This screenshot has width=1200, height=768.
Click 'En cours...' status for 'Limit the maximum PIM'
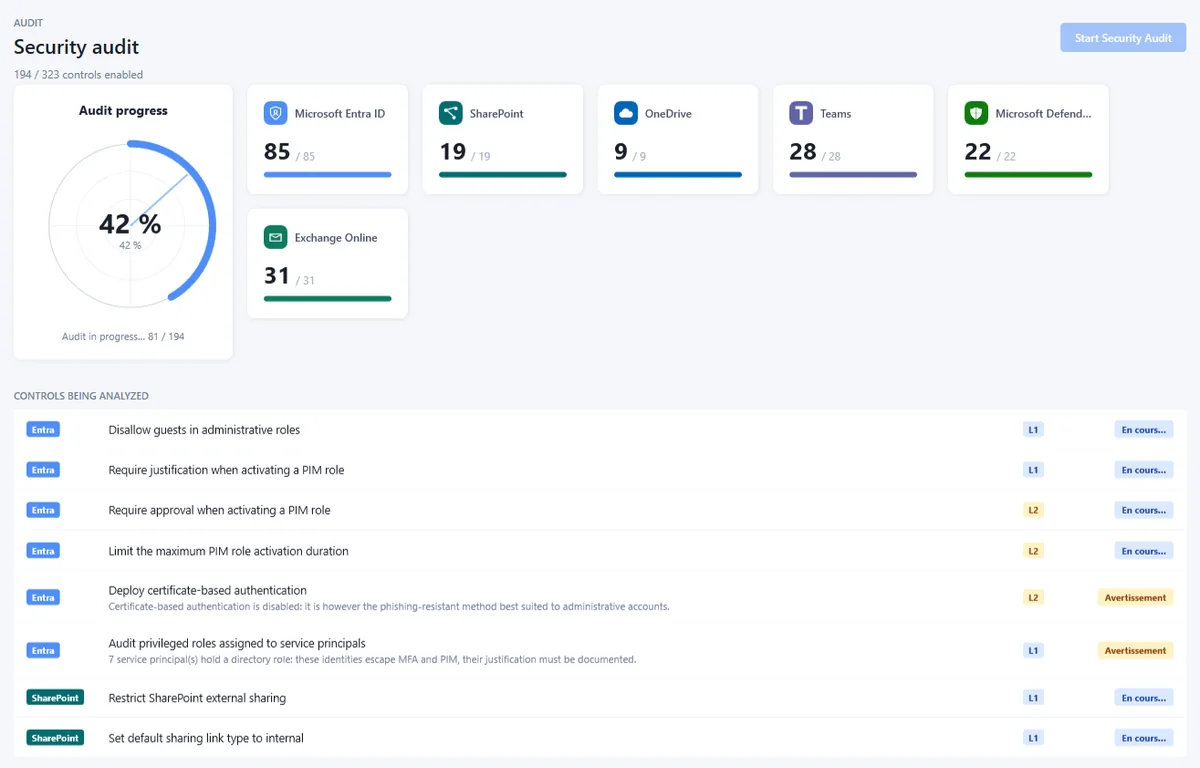click(x=1144, y=551)
